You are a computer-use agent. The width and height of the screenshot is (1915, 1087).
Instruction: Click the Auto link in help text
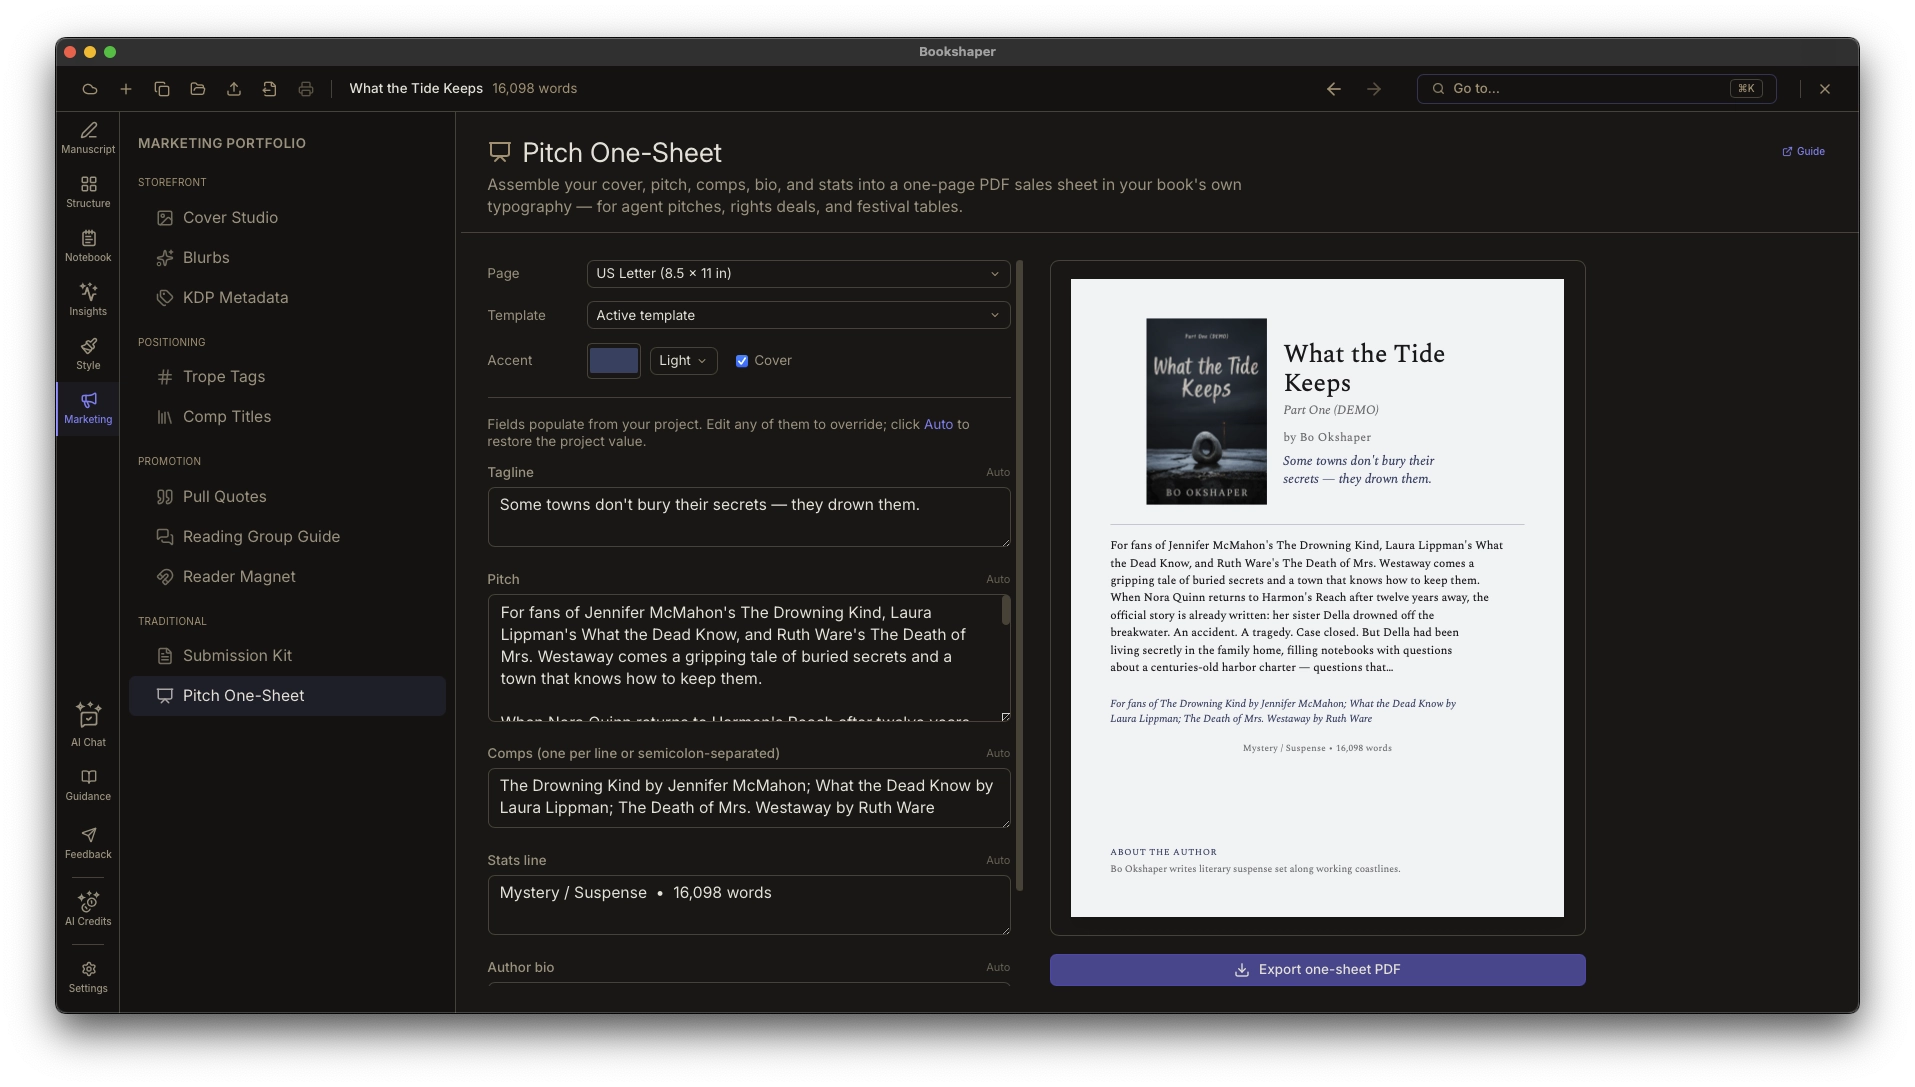pyautogui.click(x=938, y=425)
